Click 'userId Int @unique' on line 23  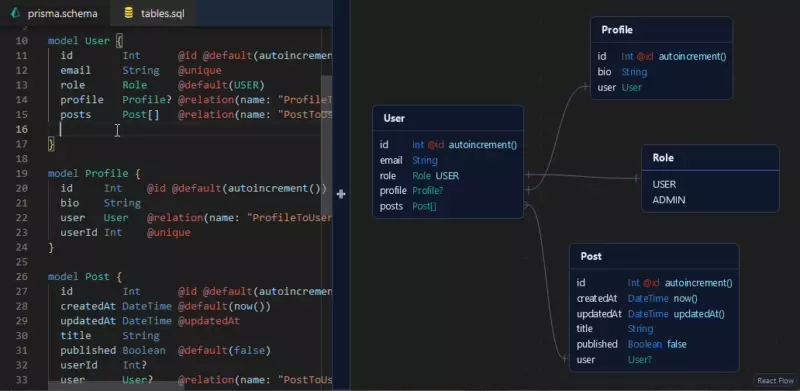coord(126,233)
